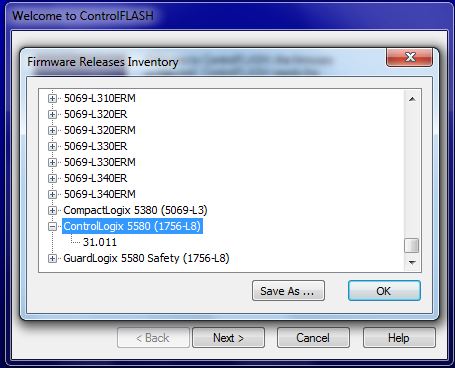This screenshot has width=455, height=368.
Task: Click the Save As ... button
Action: pos(288,291)
